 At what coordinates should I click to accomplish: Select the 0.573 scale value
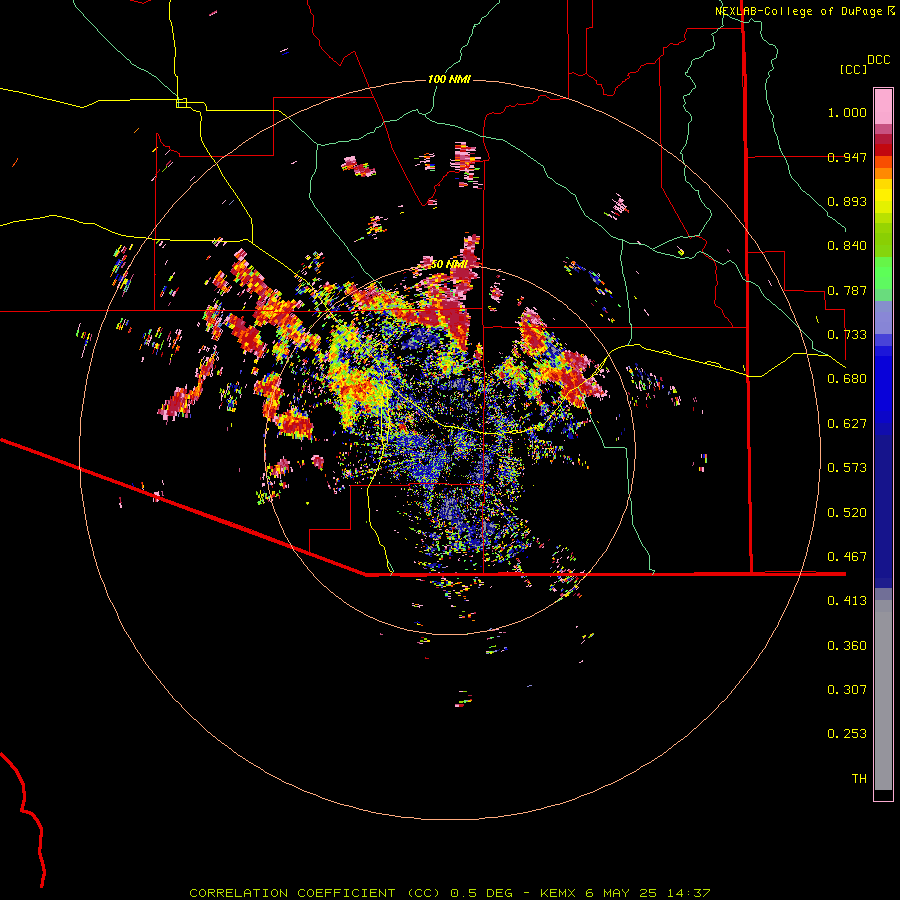coord(847,468)
